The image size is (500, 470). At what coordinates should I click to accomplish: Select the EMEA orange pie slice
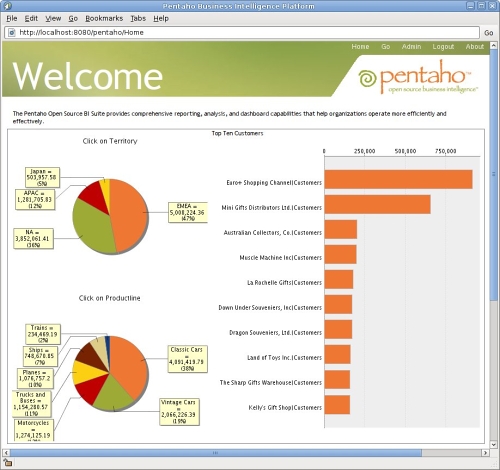click(x=130, y=215)
